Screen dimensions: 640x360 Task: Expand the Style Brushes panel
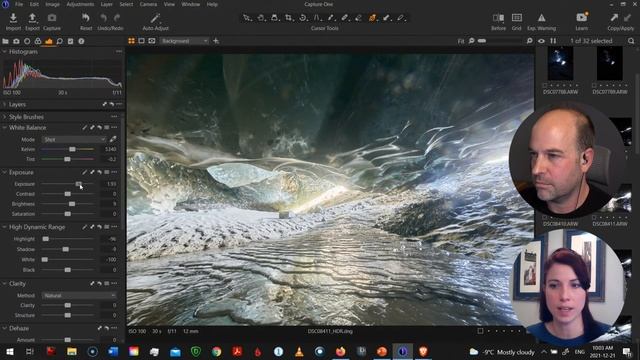pyautogui.click(x=4, y=117)
